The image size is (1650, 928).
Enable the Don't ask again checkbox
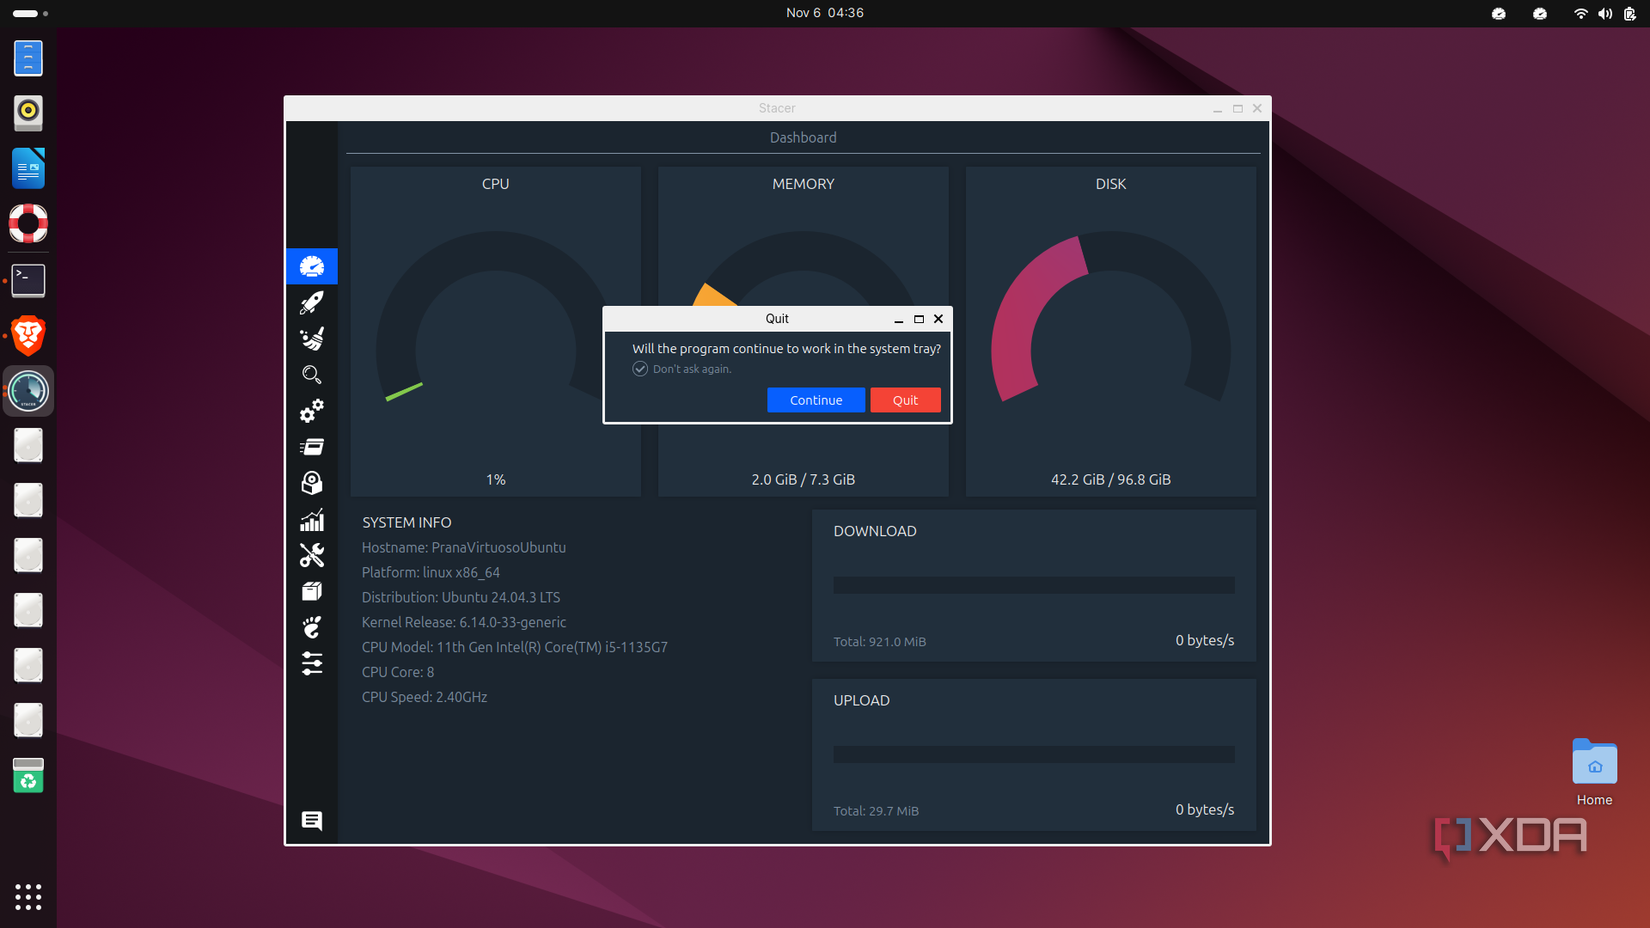point(640,369)
